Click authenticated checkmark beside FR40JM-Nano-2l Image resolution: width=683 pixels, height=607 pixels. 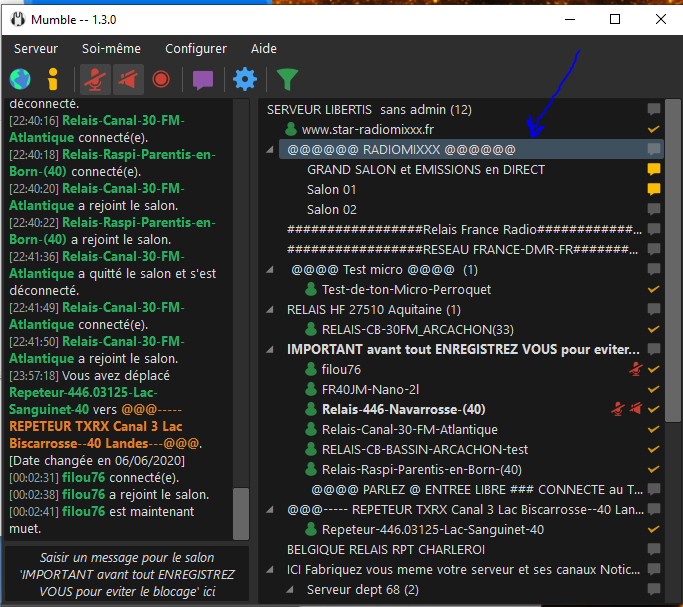[x=653, y=389]
